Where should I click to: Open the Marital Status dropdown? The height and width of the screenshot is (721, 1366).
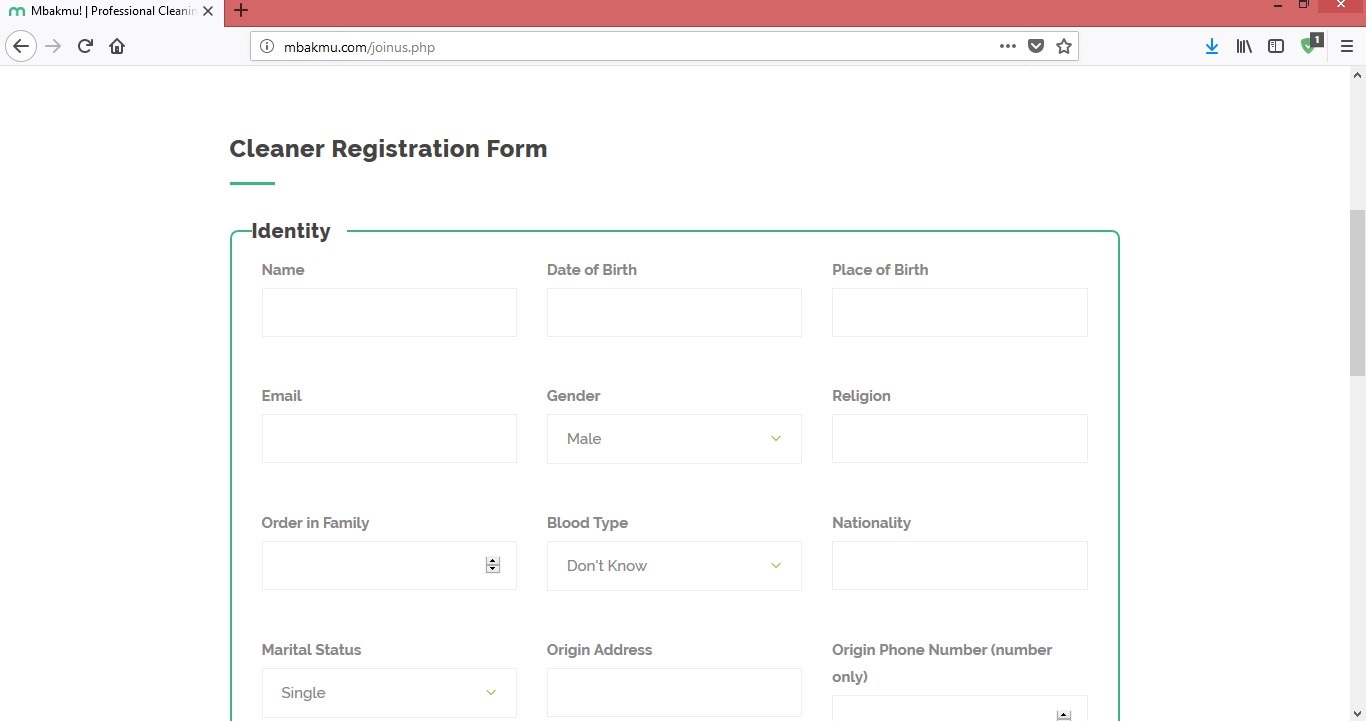(x=389, y=693)
